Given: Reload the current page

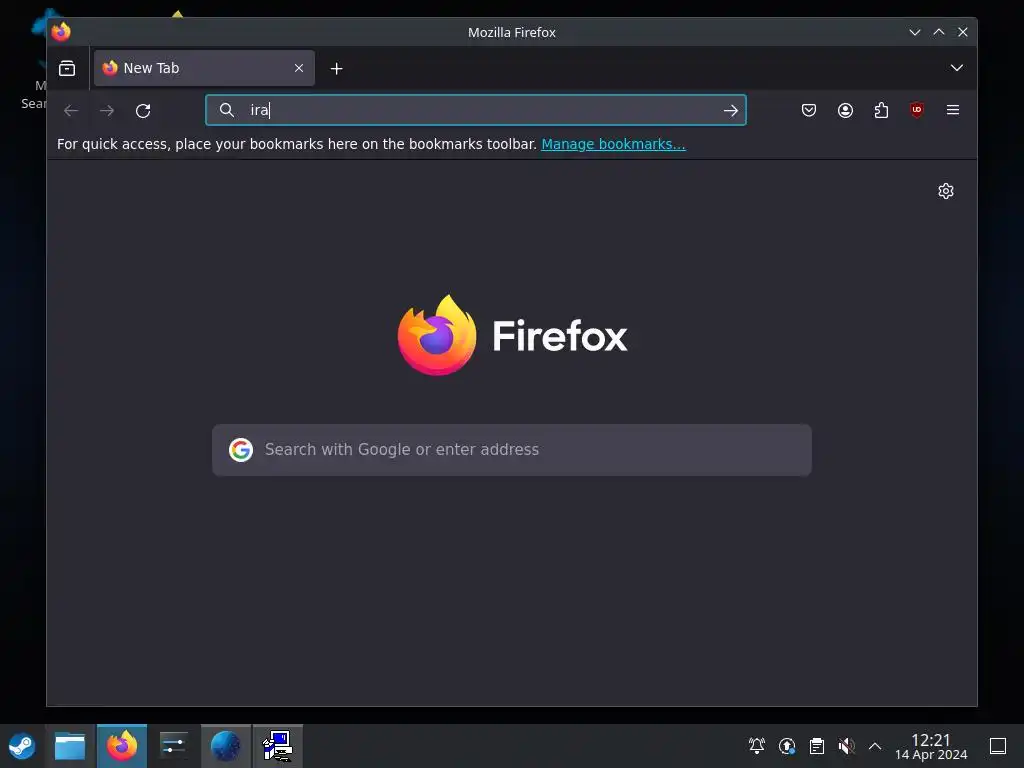Looking at the screenshot, I should [x=143, y=110].
